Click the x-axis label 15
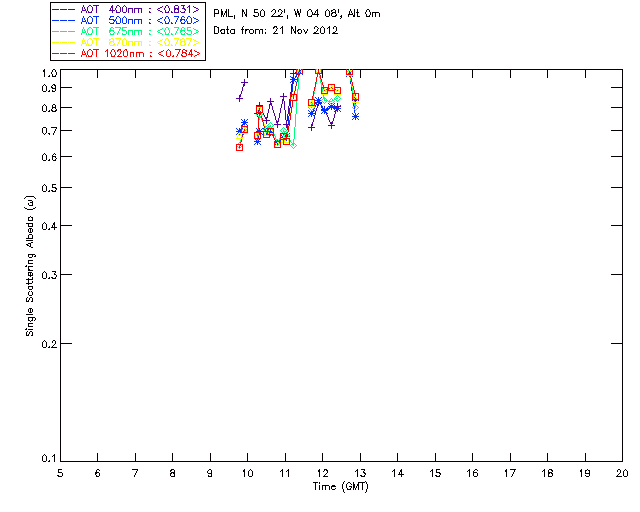Image resolution: width=640 pixels, height=512 pixels. [x=435, y=473]
